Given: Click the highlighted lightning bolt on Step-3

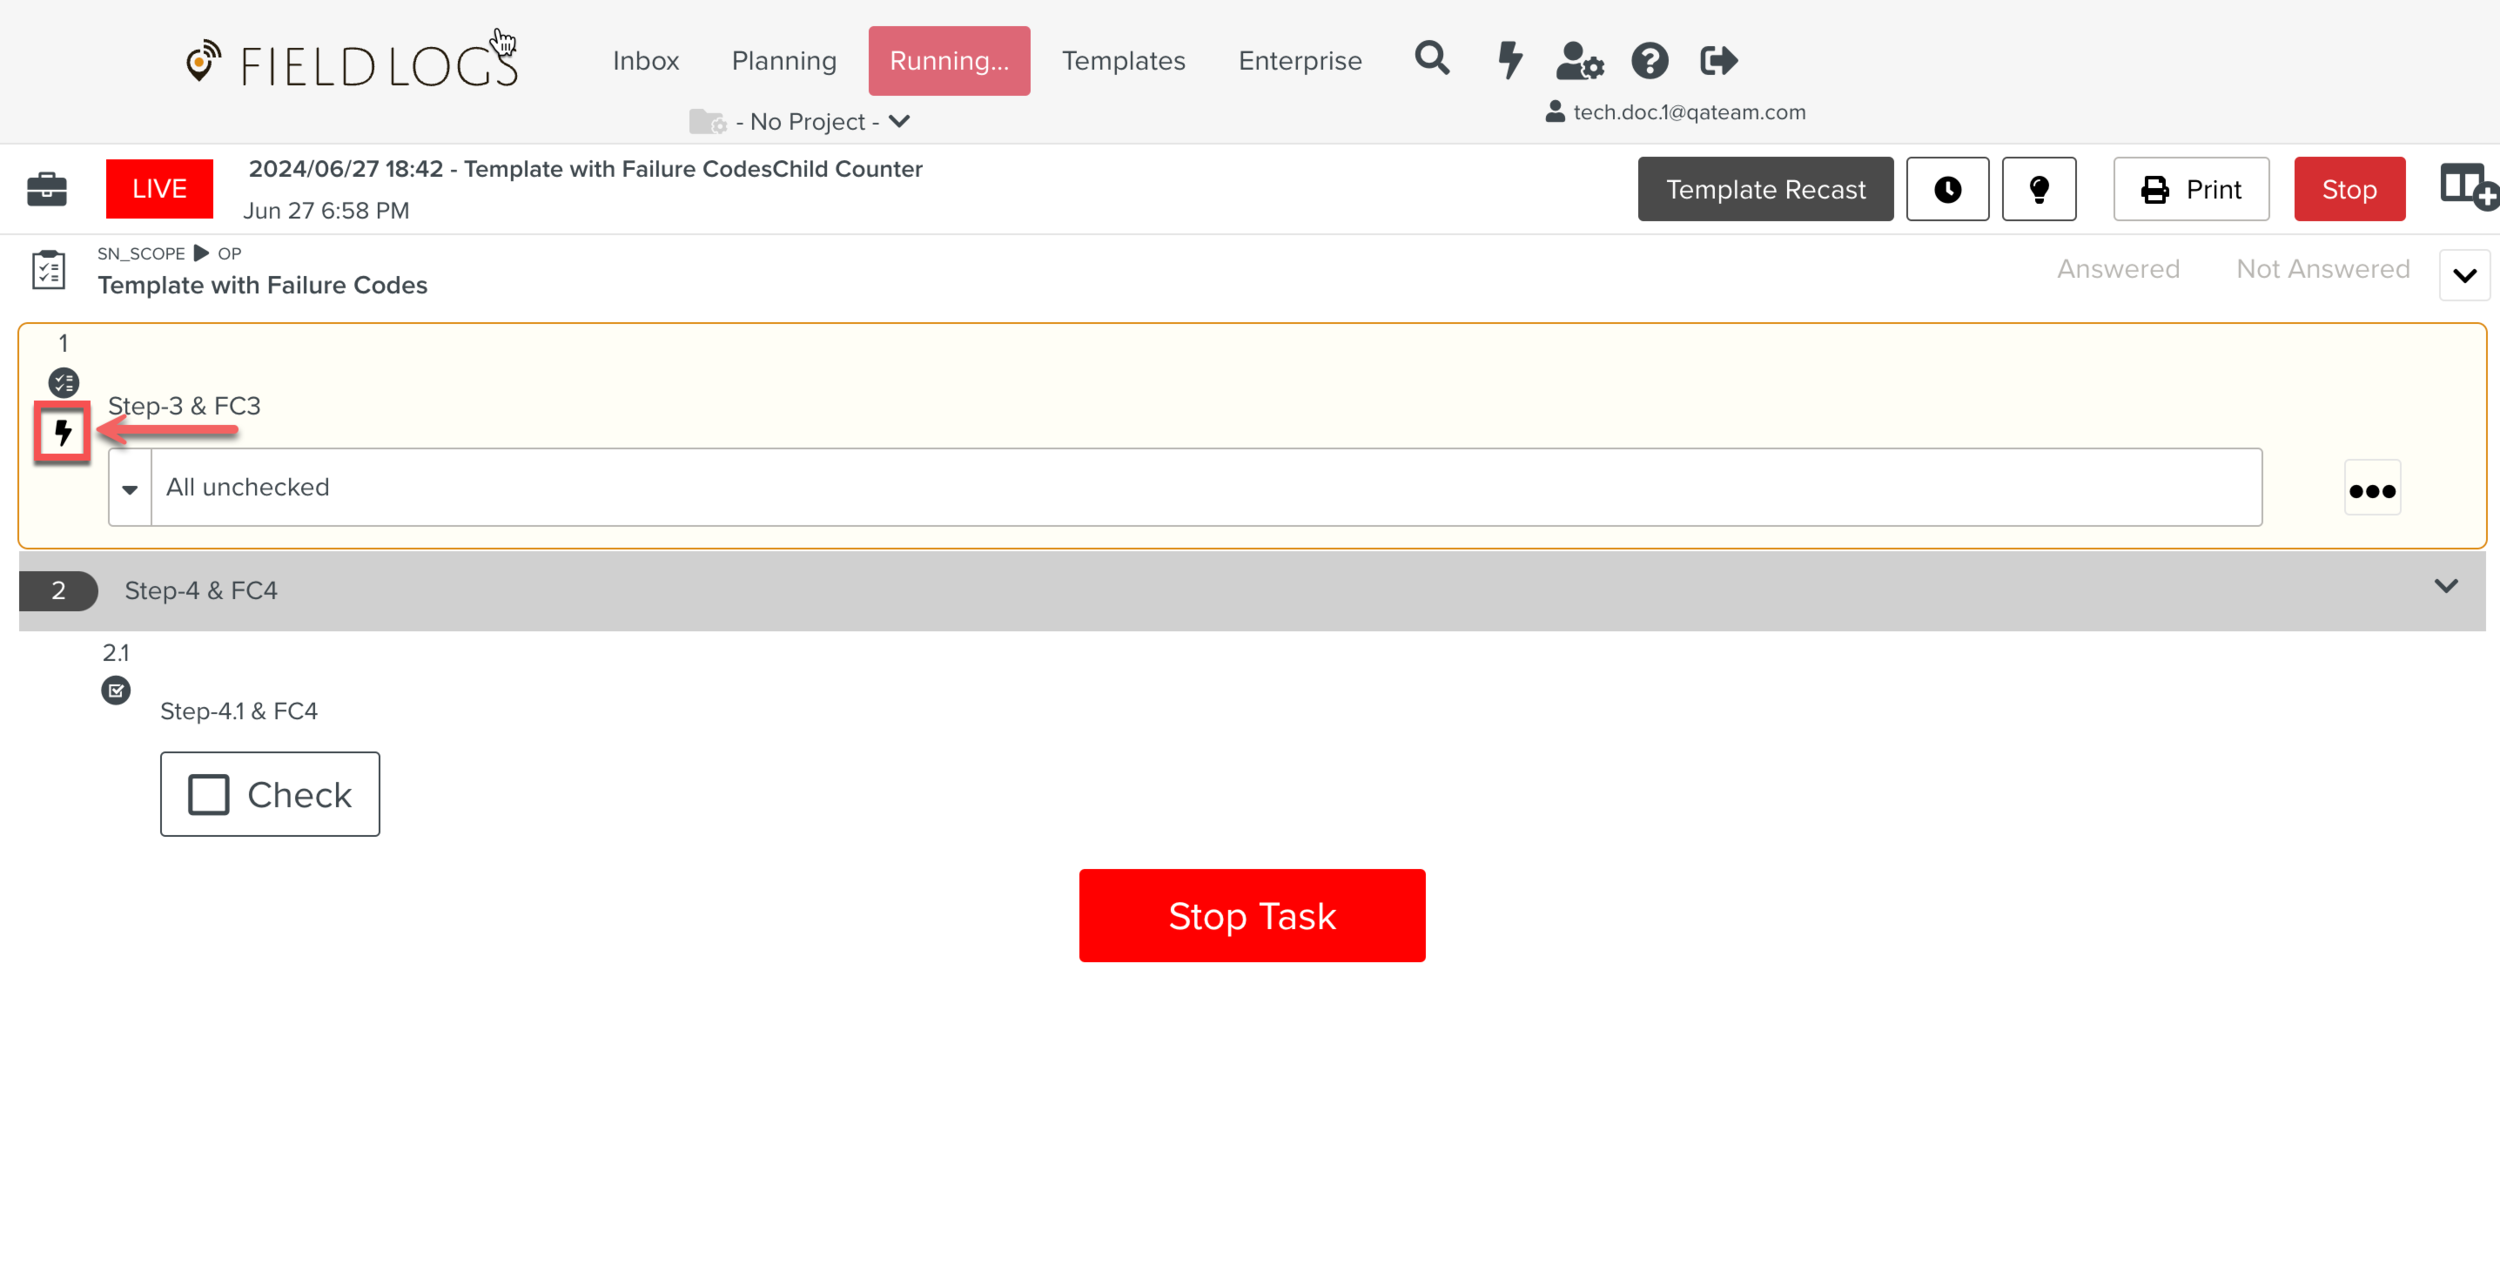Looking at the screenshot, I should coord(63,432).
